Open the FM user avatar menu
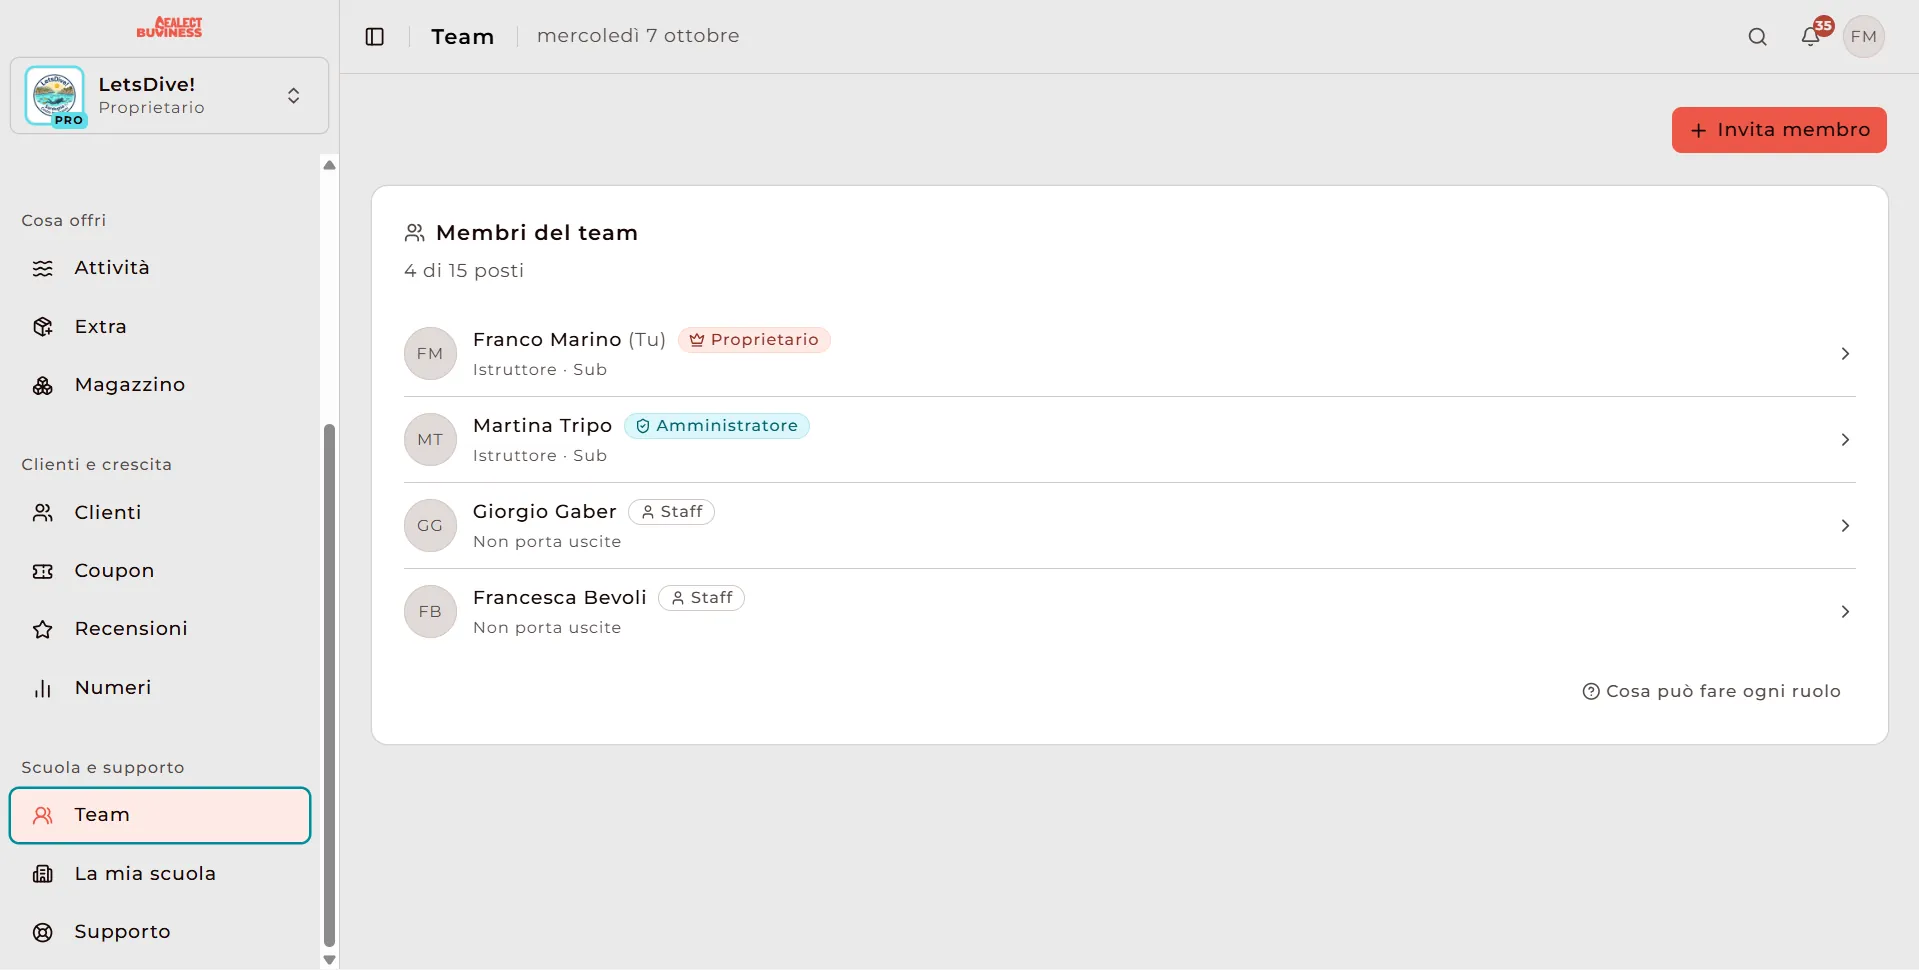This screenshot has width=1919, height=970. (x=1864, y=37)
